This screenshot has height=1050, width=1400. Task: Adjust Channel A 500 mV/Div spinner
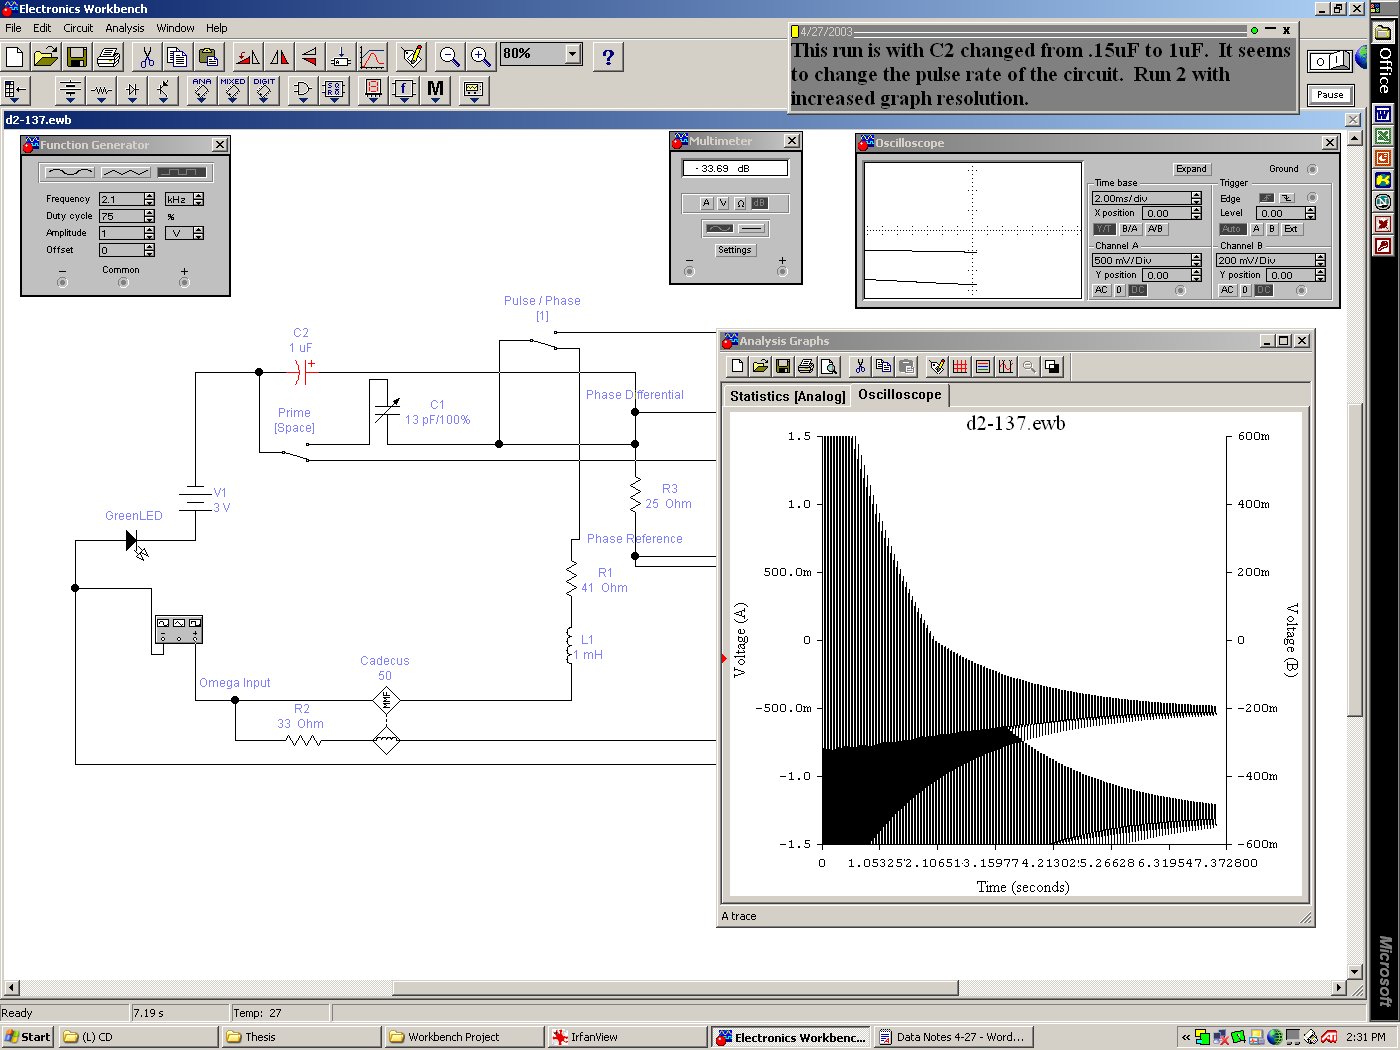click(x=1196, y=260)
